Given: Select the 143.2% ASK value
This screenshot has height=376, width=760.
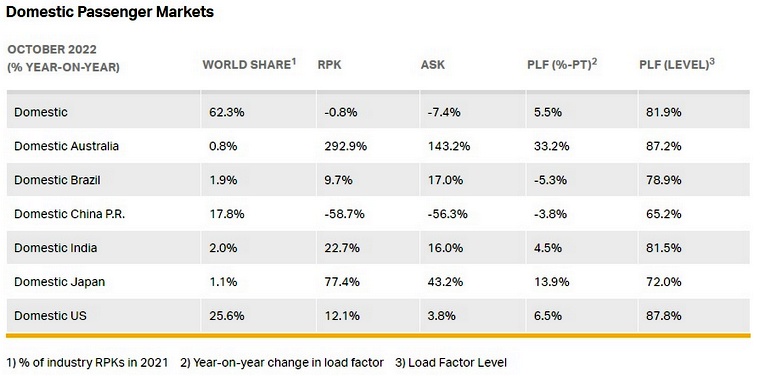Looking at the screenshot, I should click(449, 146).
